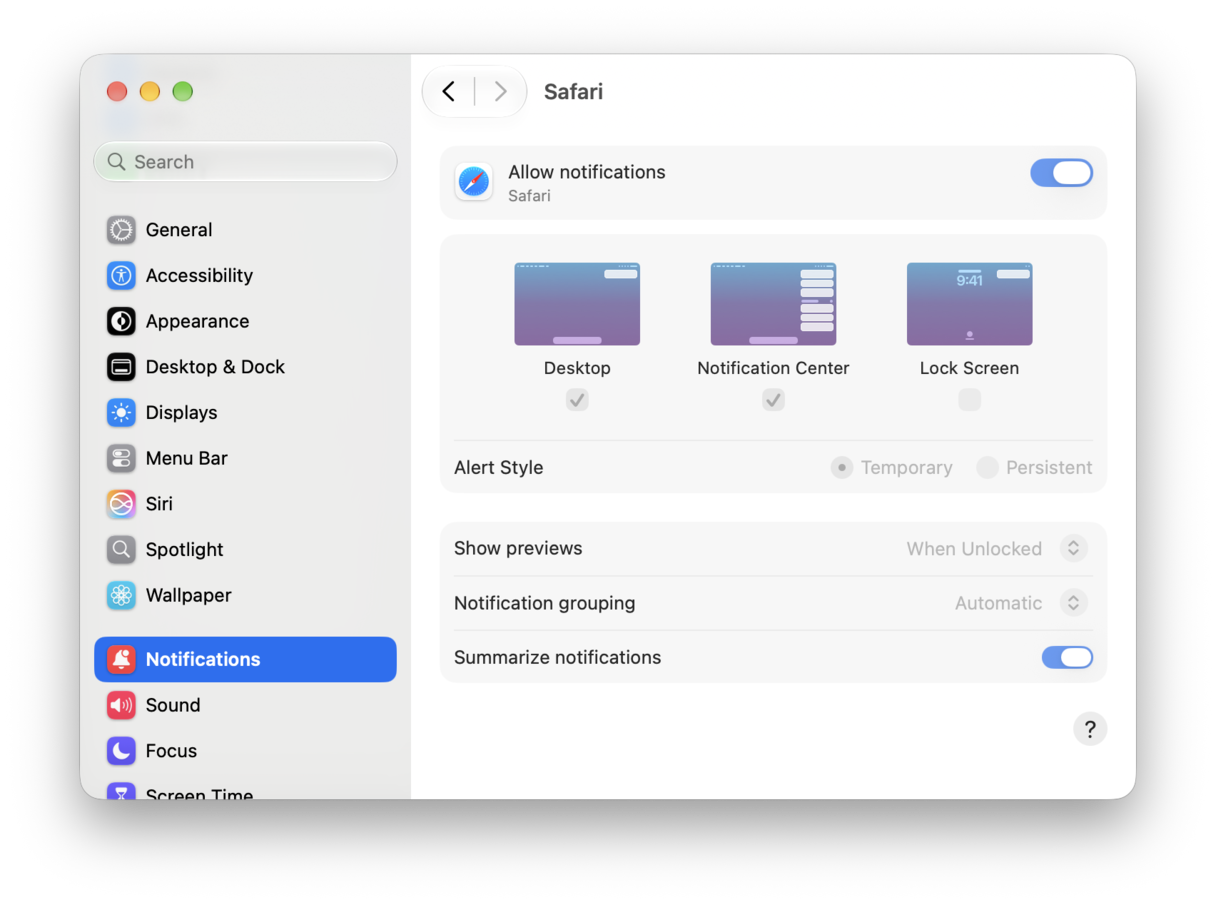This screenshot has height=905, width=1216.
Task: Click the Spotlight magnifier icon in sidebar
Action: 121,549
